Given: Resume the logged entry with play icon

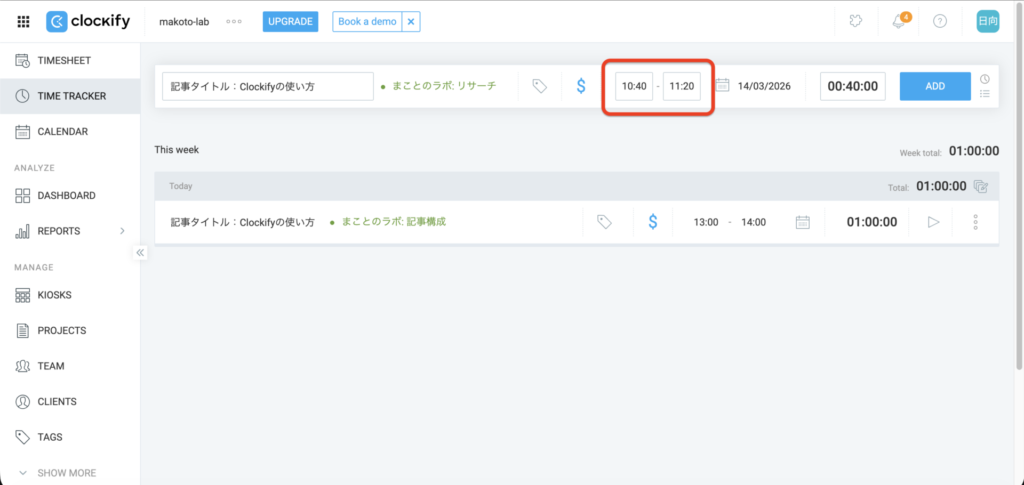Looking at the screenshot, I should click(934, 222).
